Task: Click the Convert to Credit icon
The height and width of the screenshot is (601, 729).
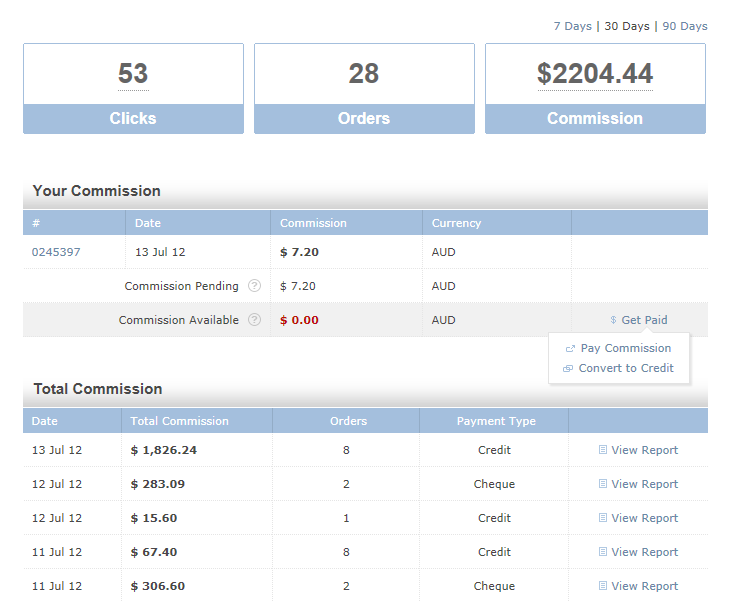Action: [x=568, y=369]
